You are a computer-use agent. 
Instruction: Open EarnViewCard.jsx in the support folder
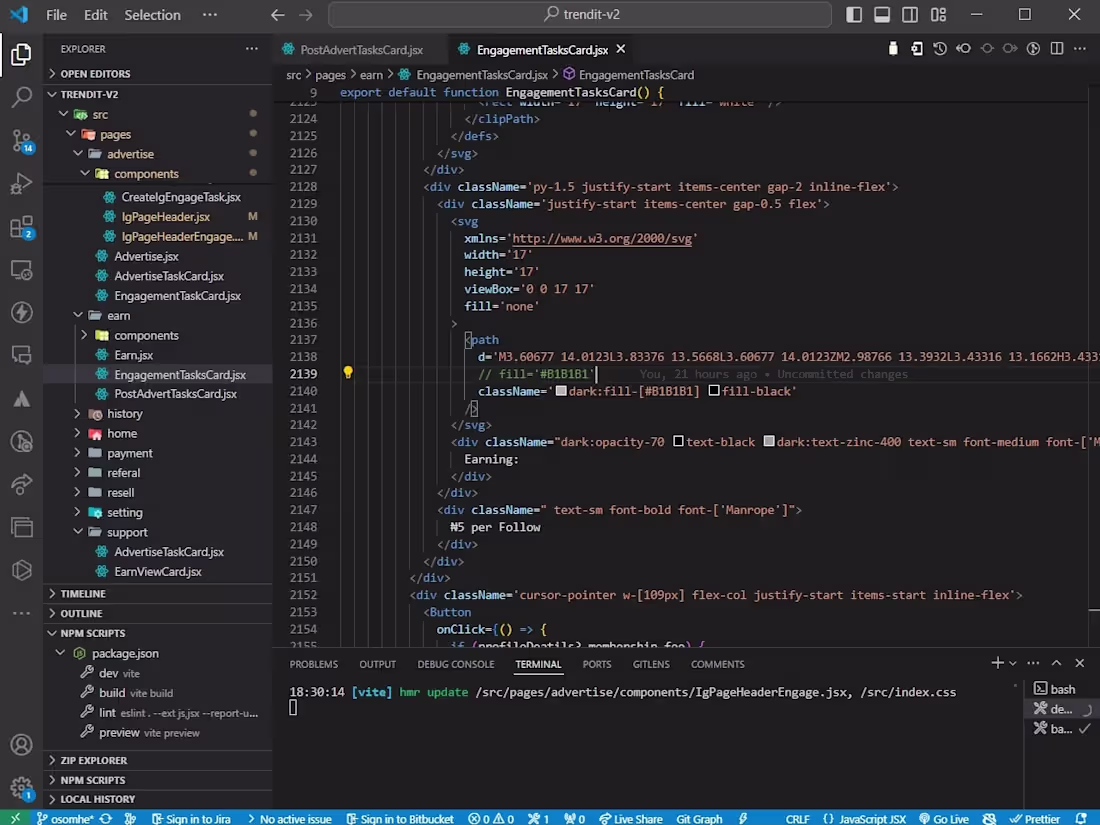(157, 572)
